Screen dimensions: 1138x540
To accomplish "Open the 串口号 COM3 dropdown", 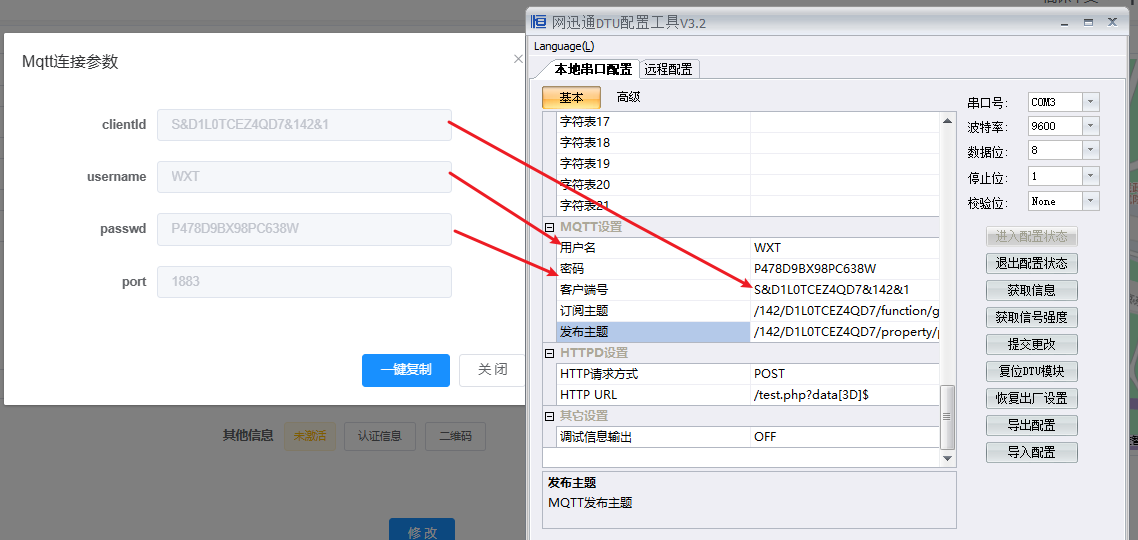I will point(1090,102).
